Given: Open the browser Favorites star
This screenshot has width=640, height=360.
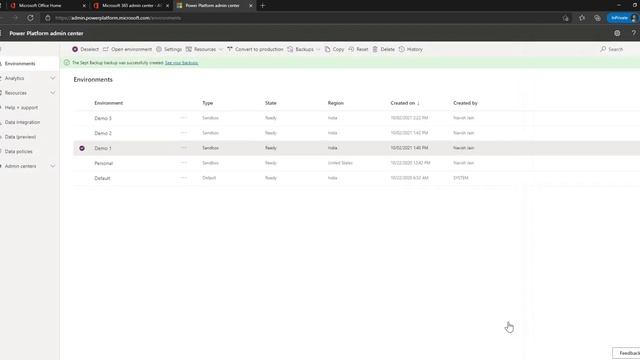Looking at the screenshot, I should click(x=582, y=18).
